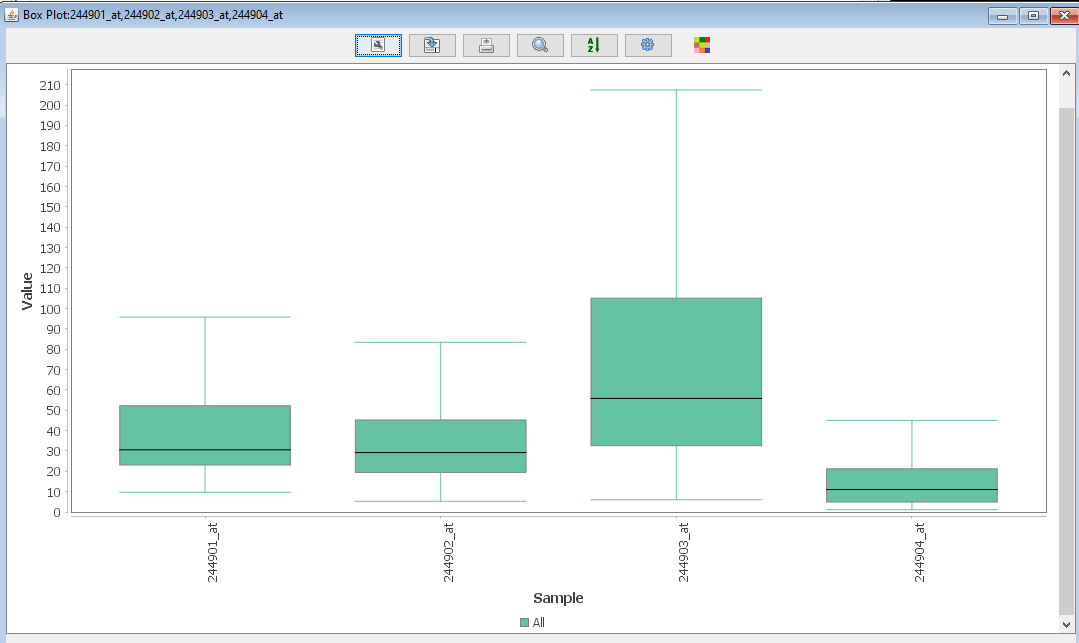Click the 'Sample' x-axis title
This screenshot has width=1079, height=643.
click(x=558, y=598)
